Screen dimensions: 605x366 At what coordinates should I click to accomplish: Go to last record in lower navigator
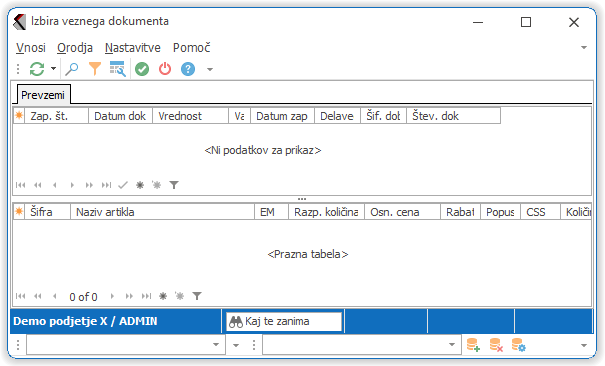(147, 296)
